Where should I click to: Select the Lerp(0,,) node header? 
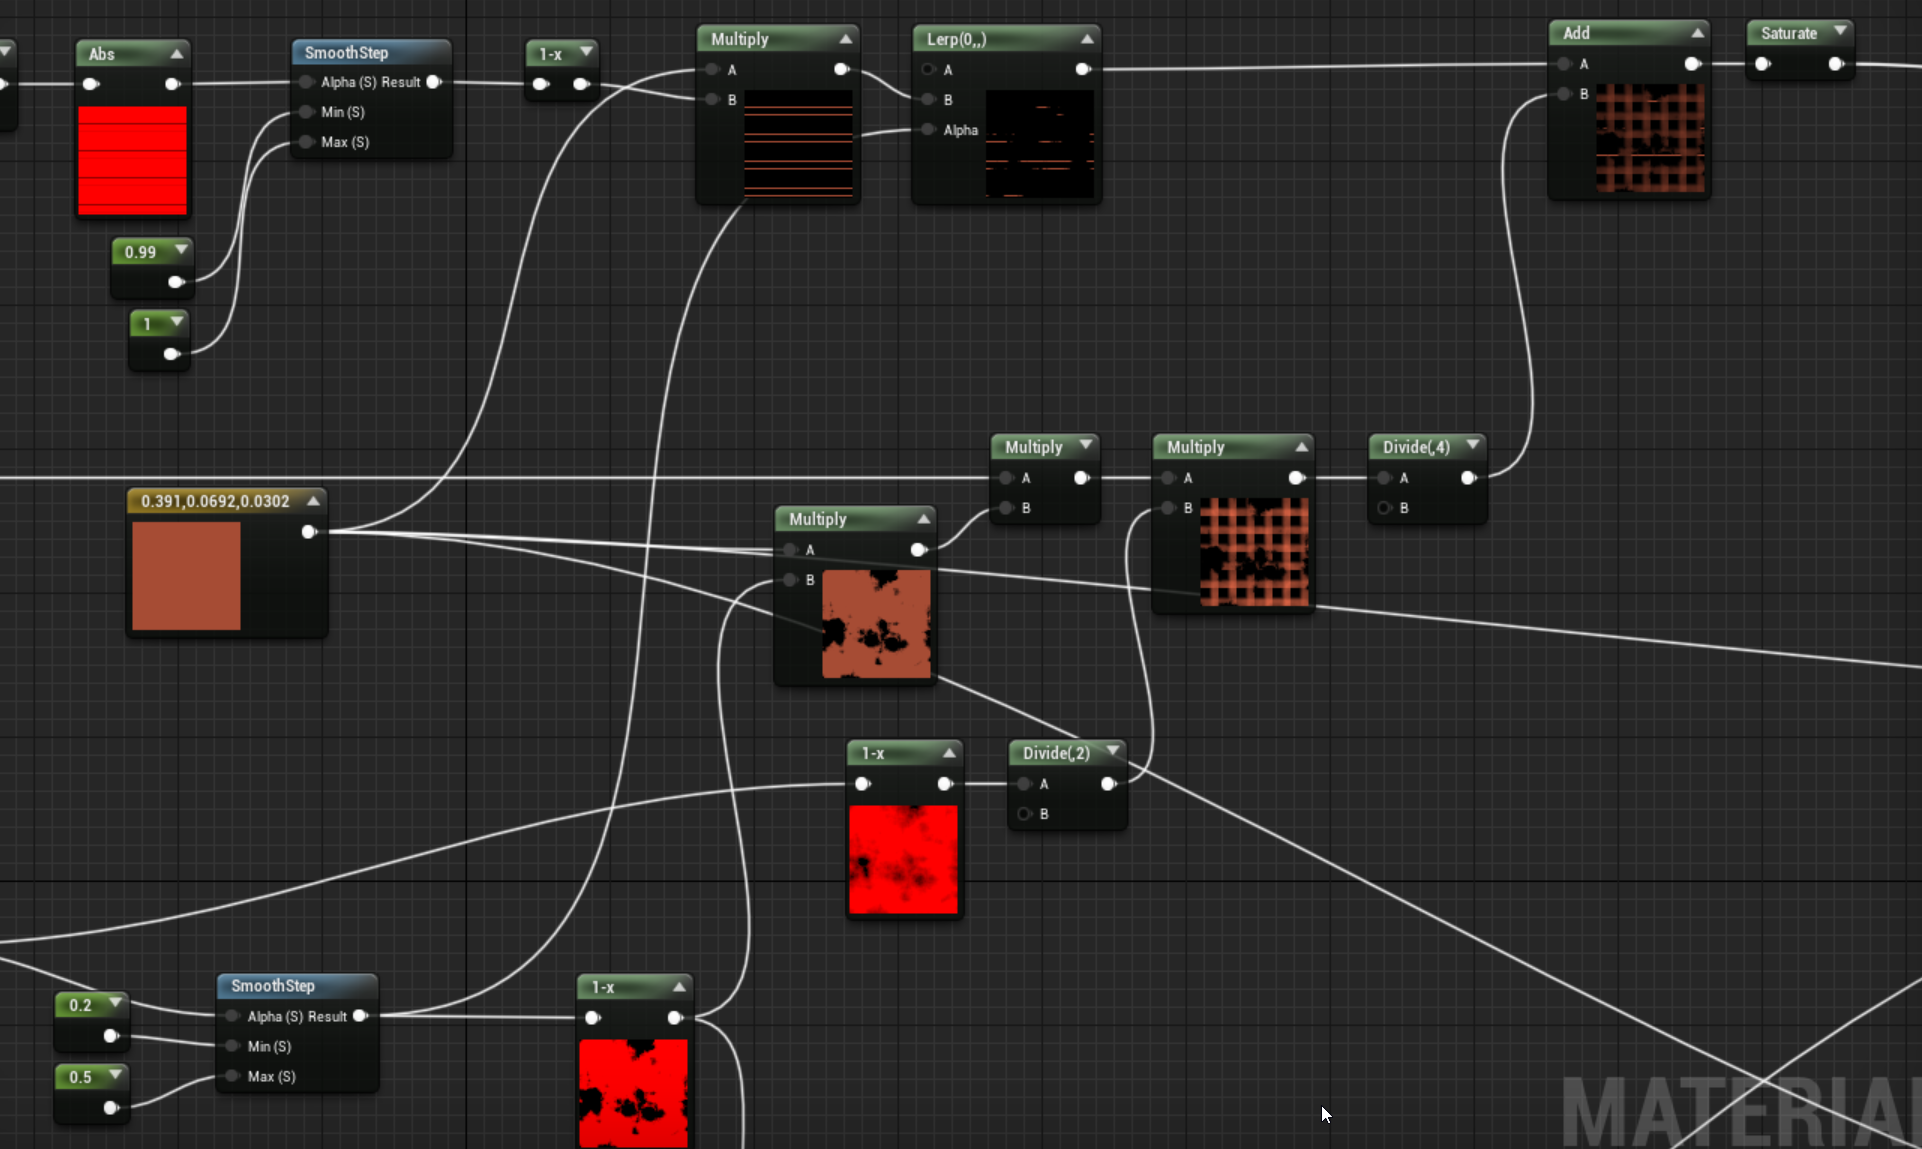[1006, 39]
